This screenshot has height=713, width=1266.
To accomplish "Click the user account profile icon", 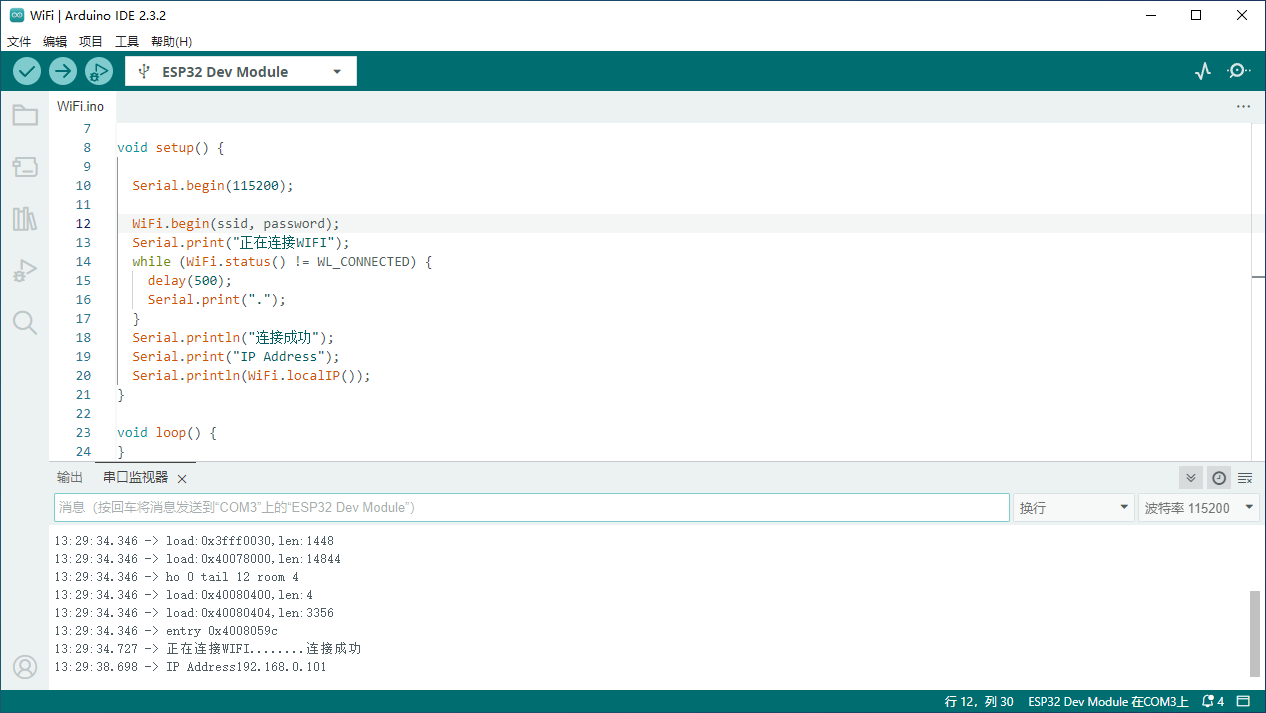I will 25,667.
